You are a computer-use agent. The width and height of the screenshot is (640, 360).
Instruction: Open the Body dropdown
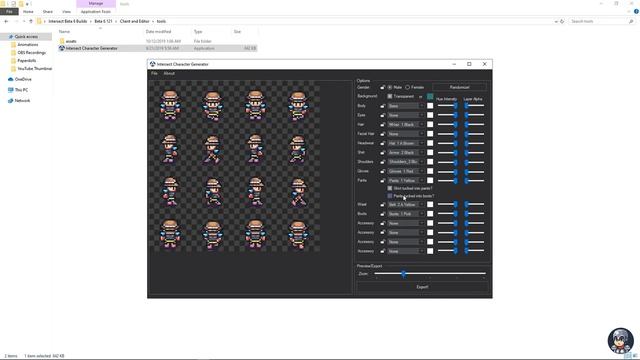pyautogui.click(x=406, y=106)
